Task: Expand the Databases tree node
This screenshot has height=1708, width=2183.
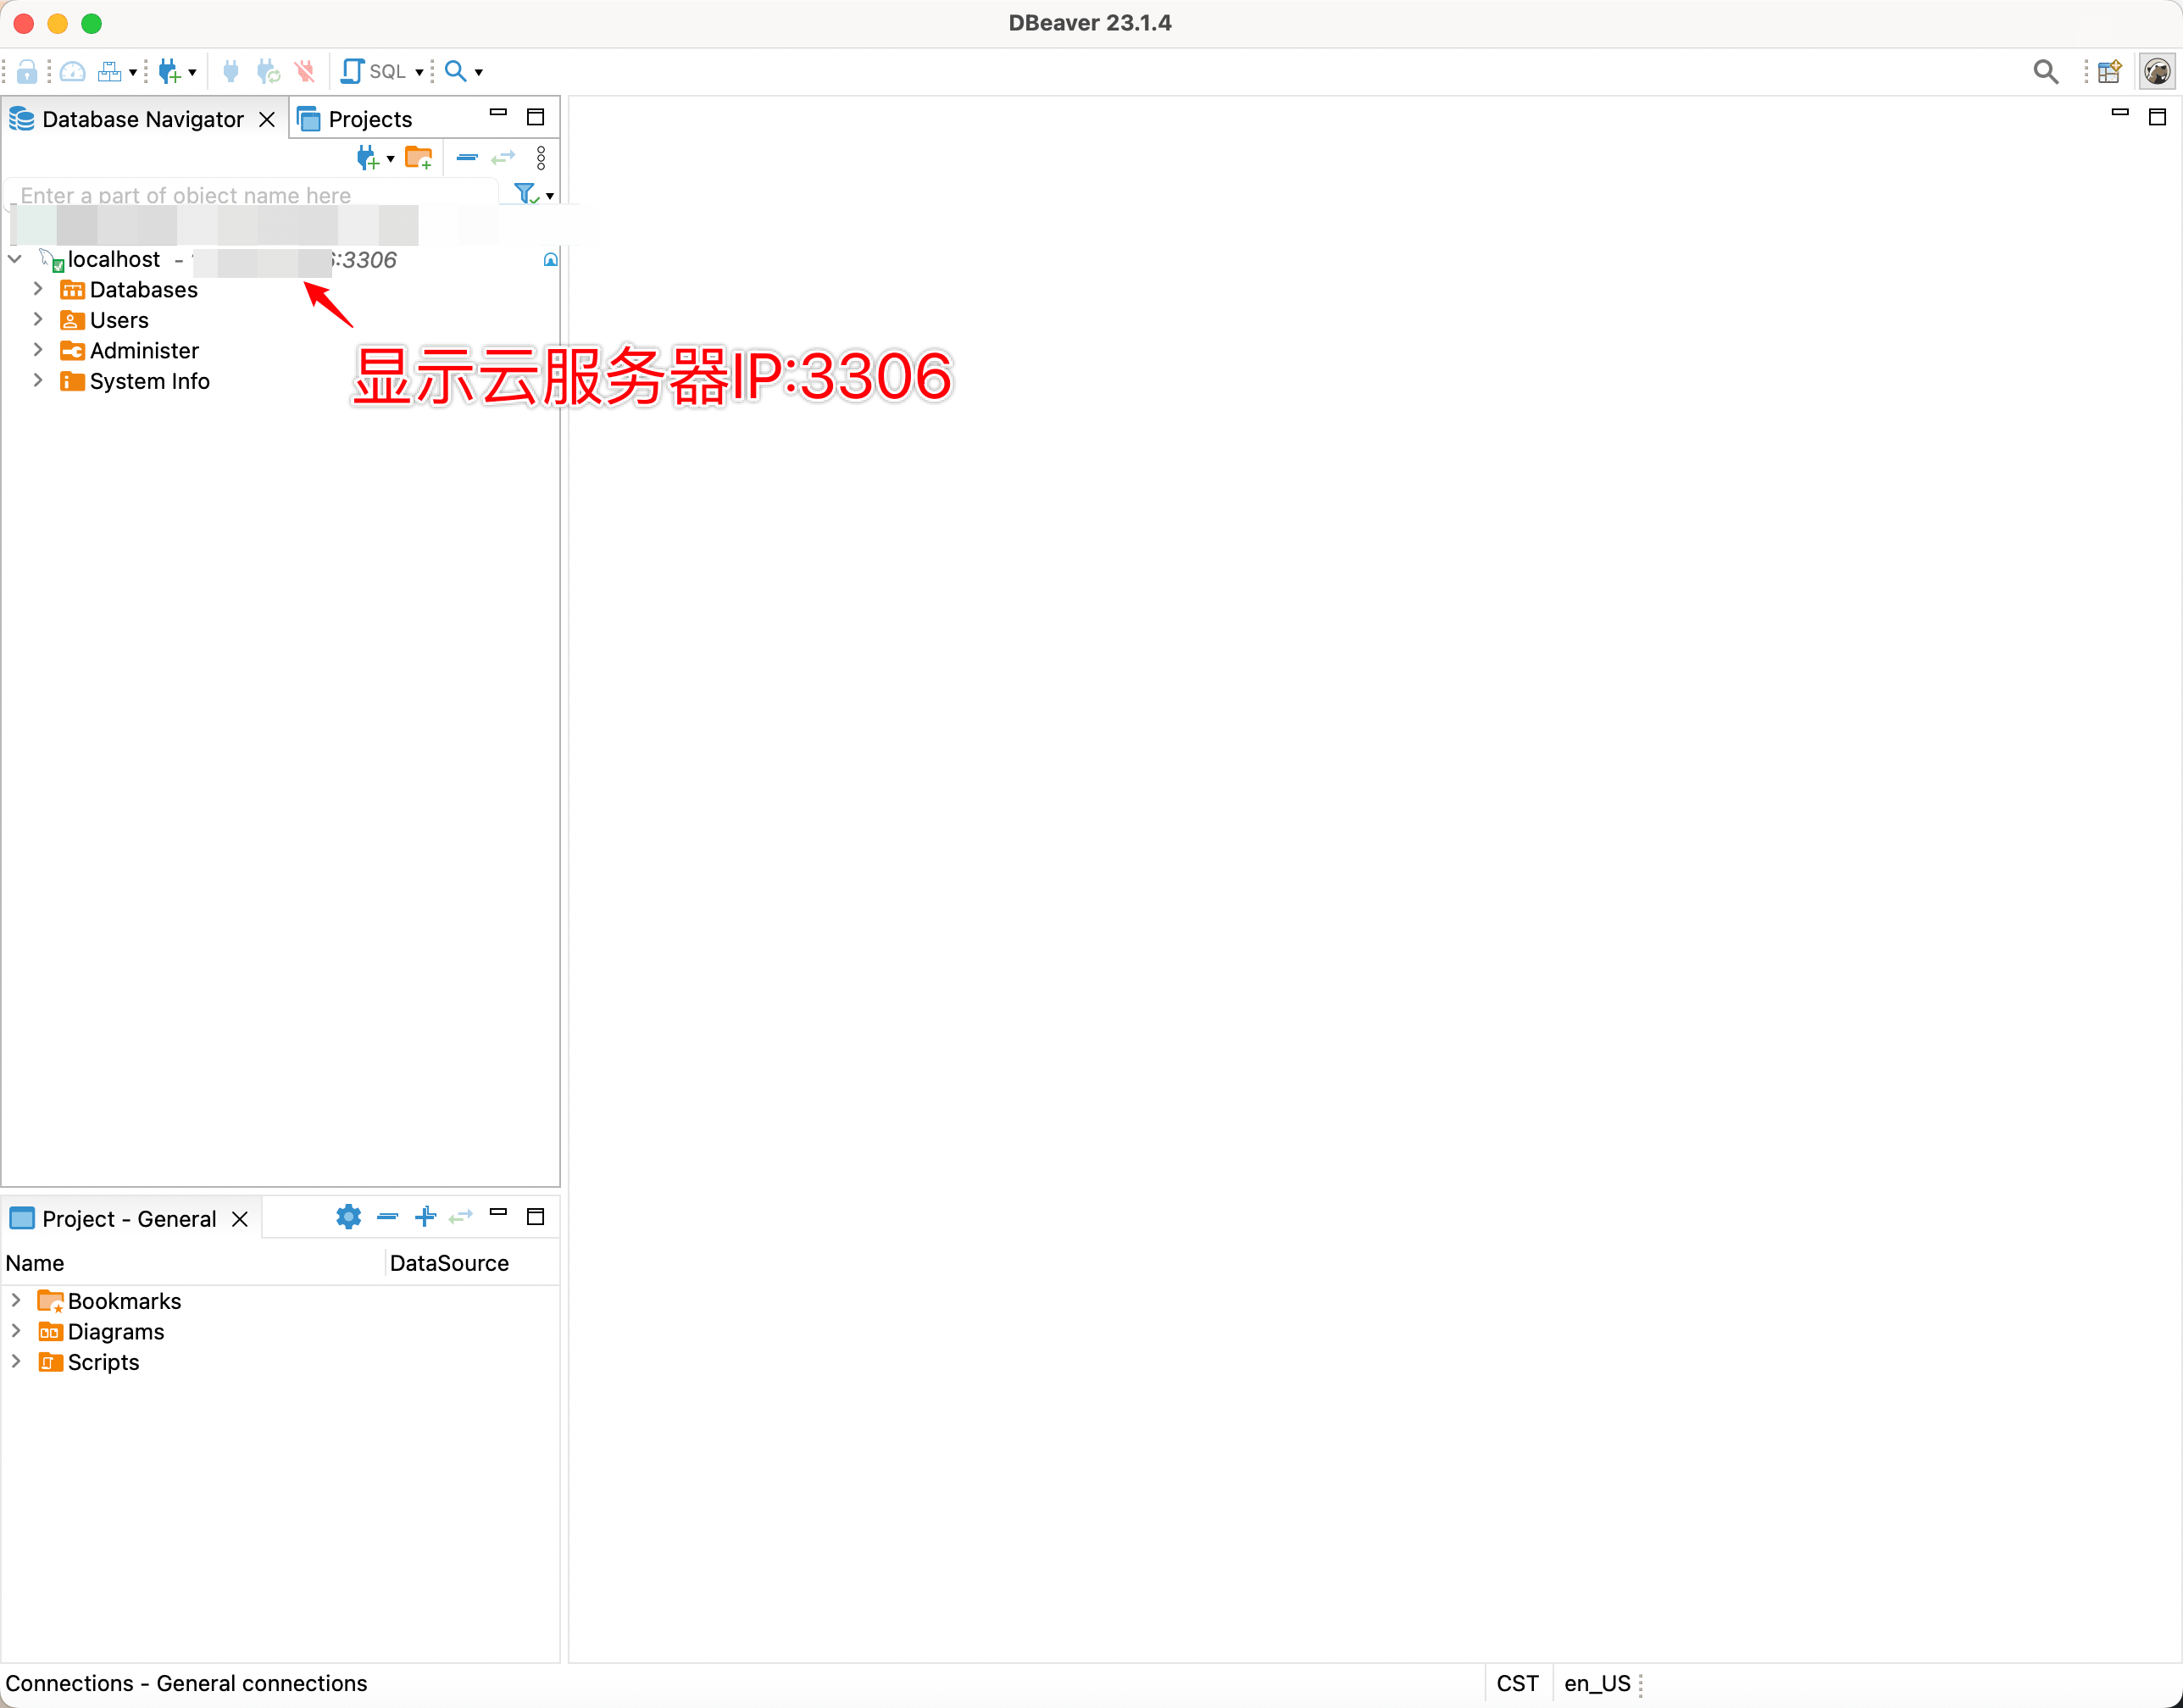Action: (x=38, y=289)
